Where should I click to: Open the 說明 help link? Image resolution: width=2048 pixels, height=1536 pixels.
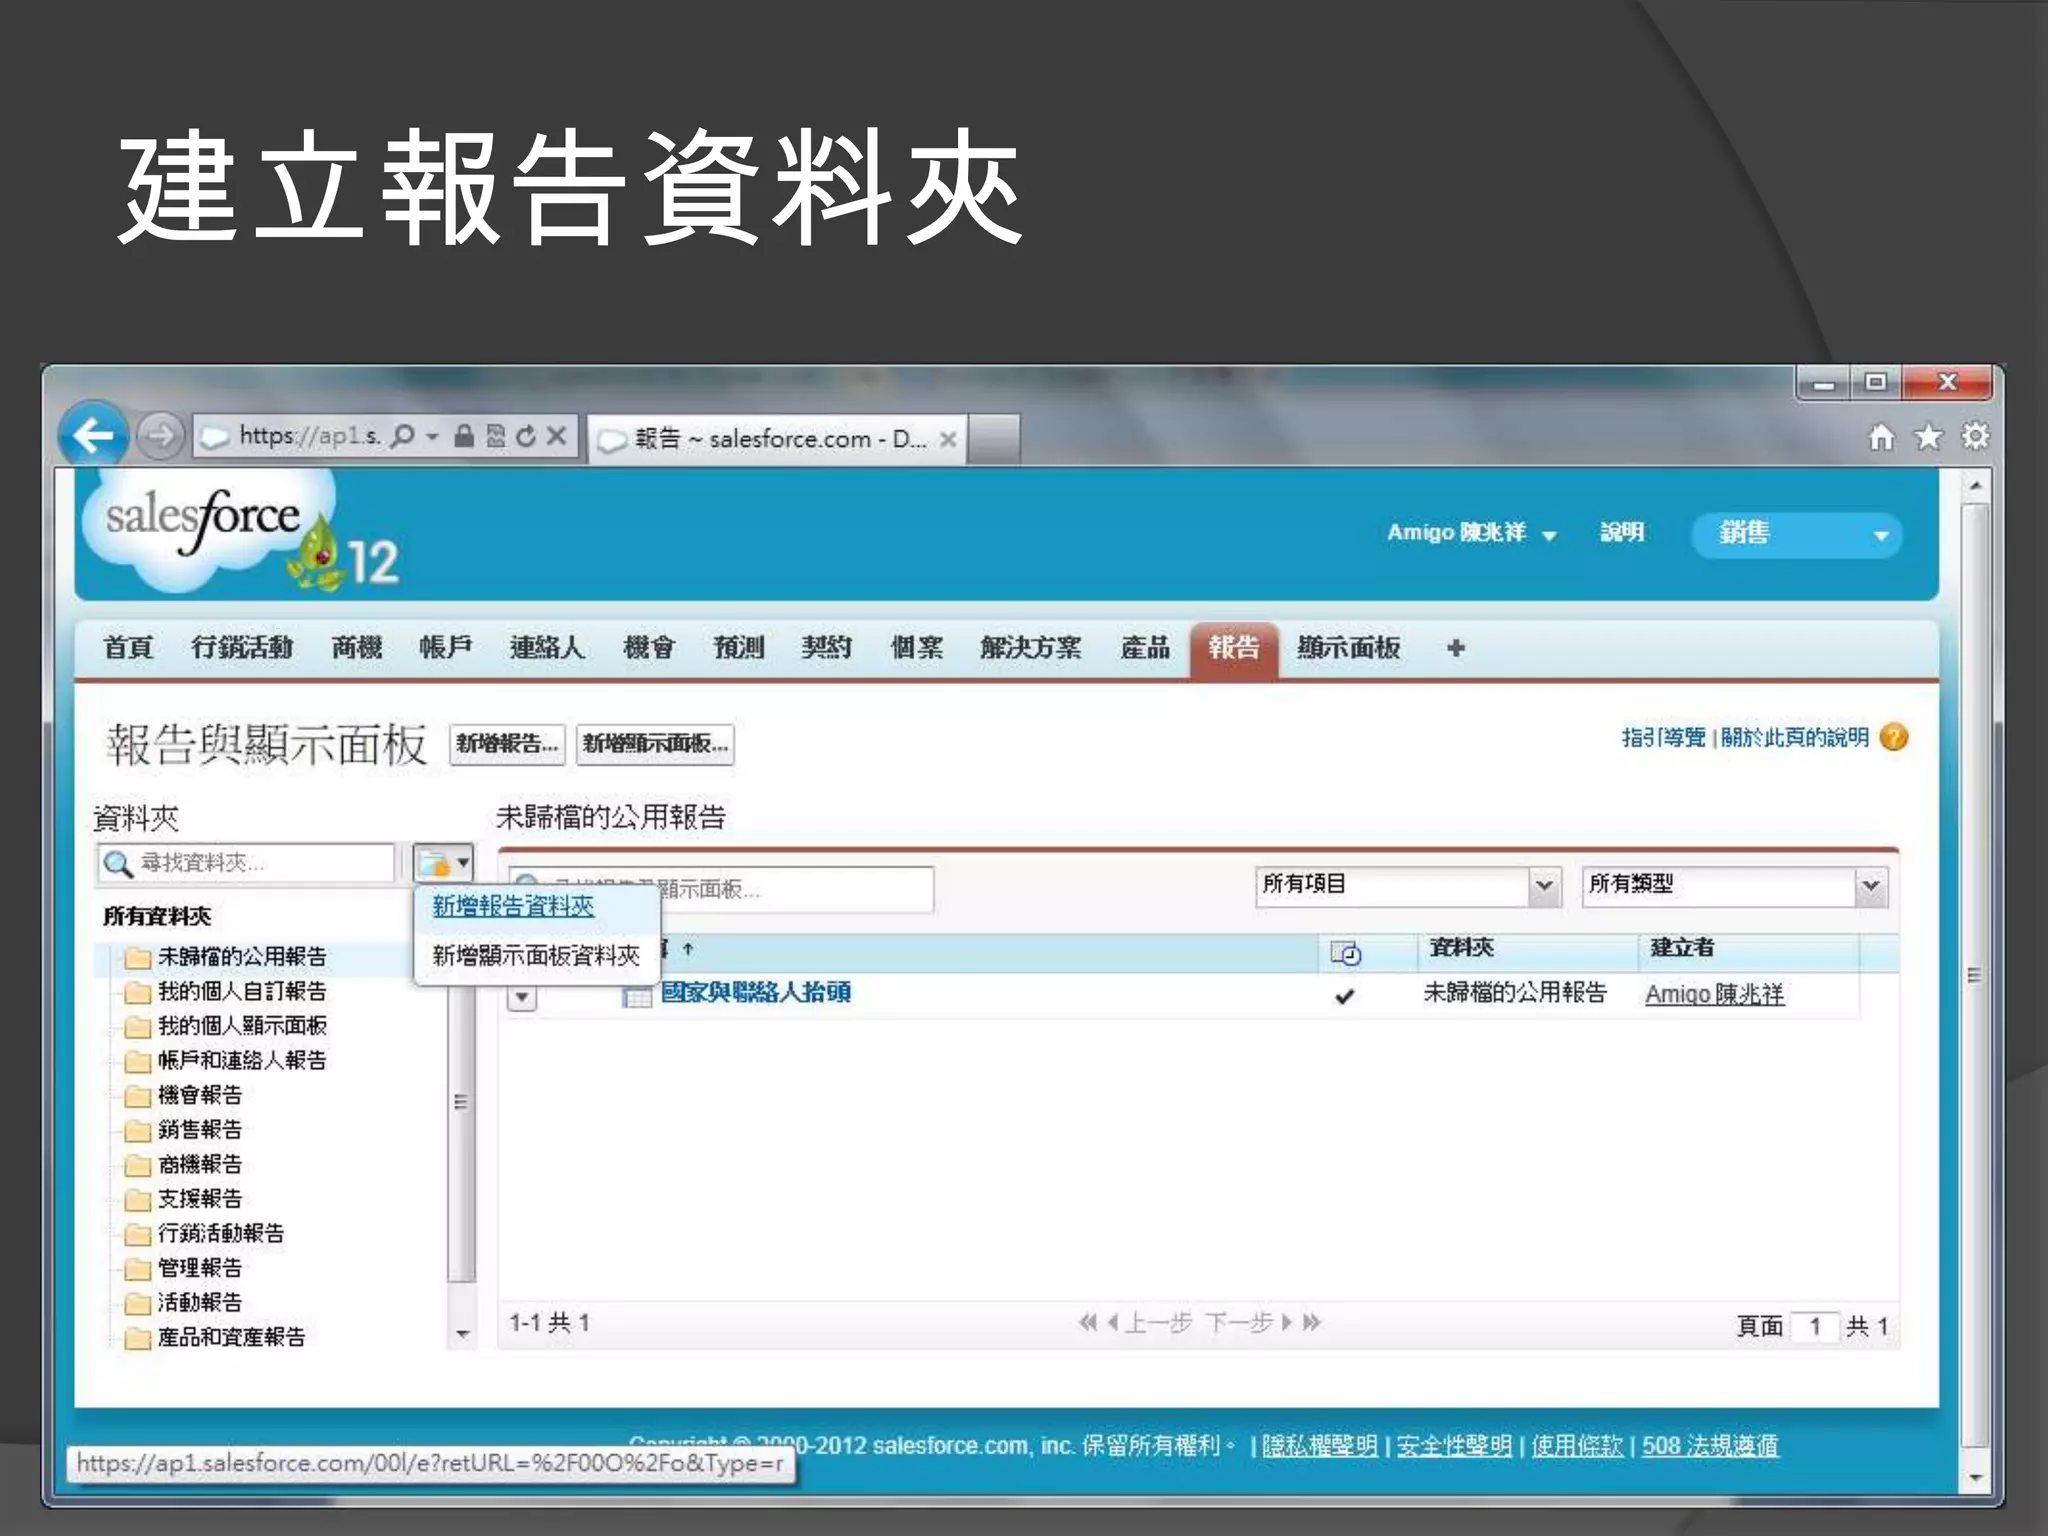click(x=1622, y=533)
